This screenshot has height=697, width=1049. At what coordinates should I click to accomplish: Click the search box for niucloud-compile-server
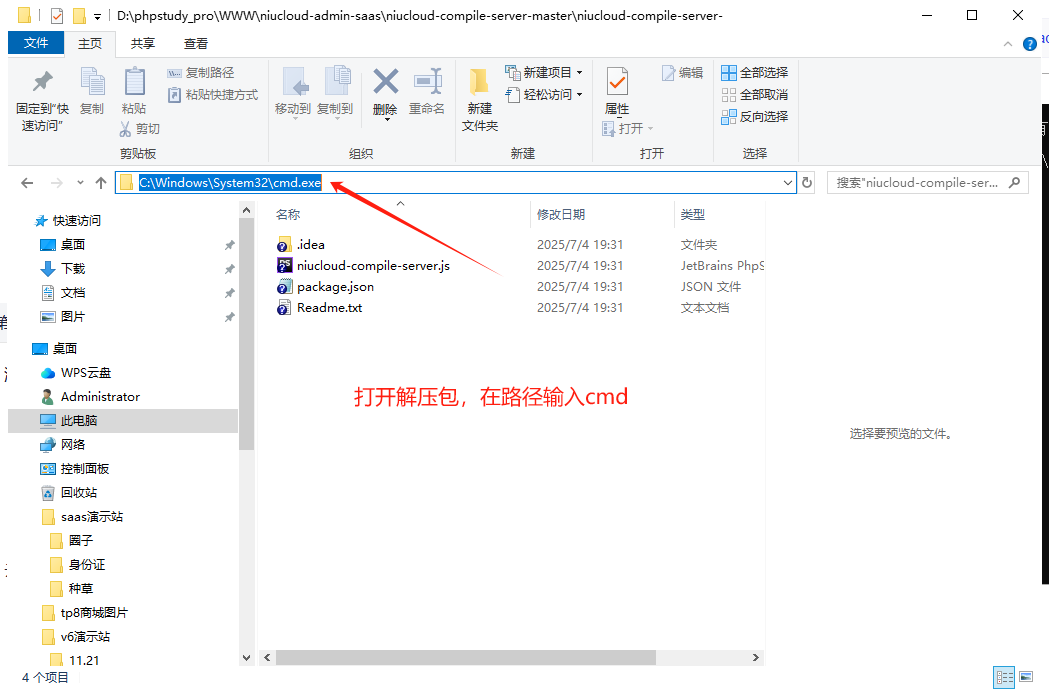point(918,183)
